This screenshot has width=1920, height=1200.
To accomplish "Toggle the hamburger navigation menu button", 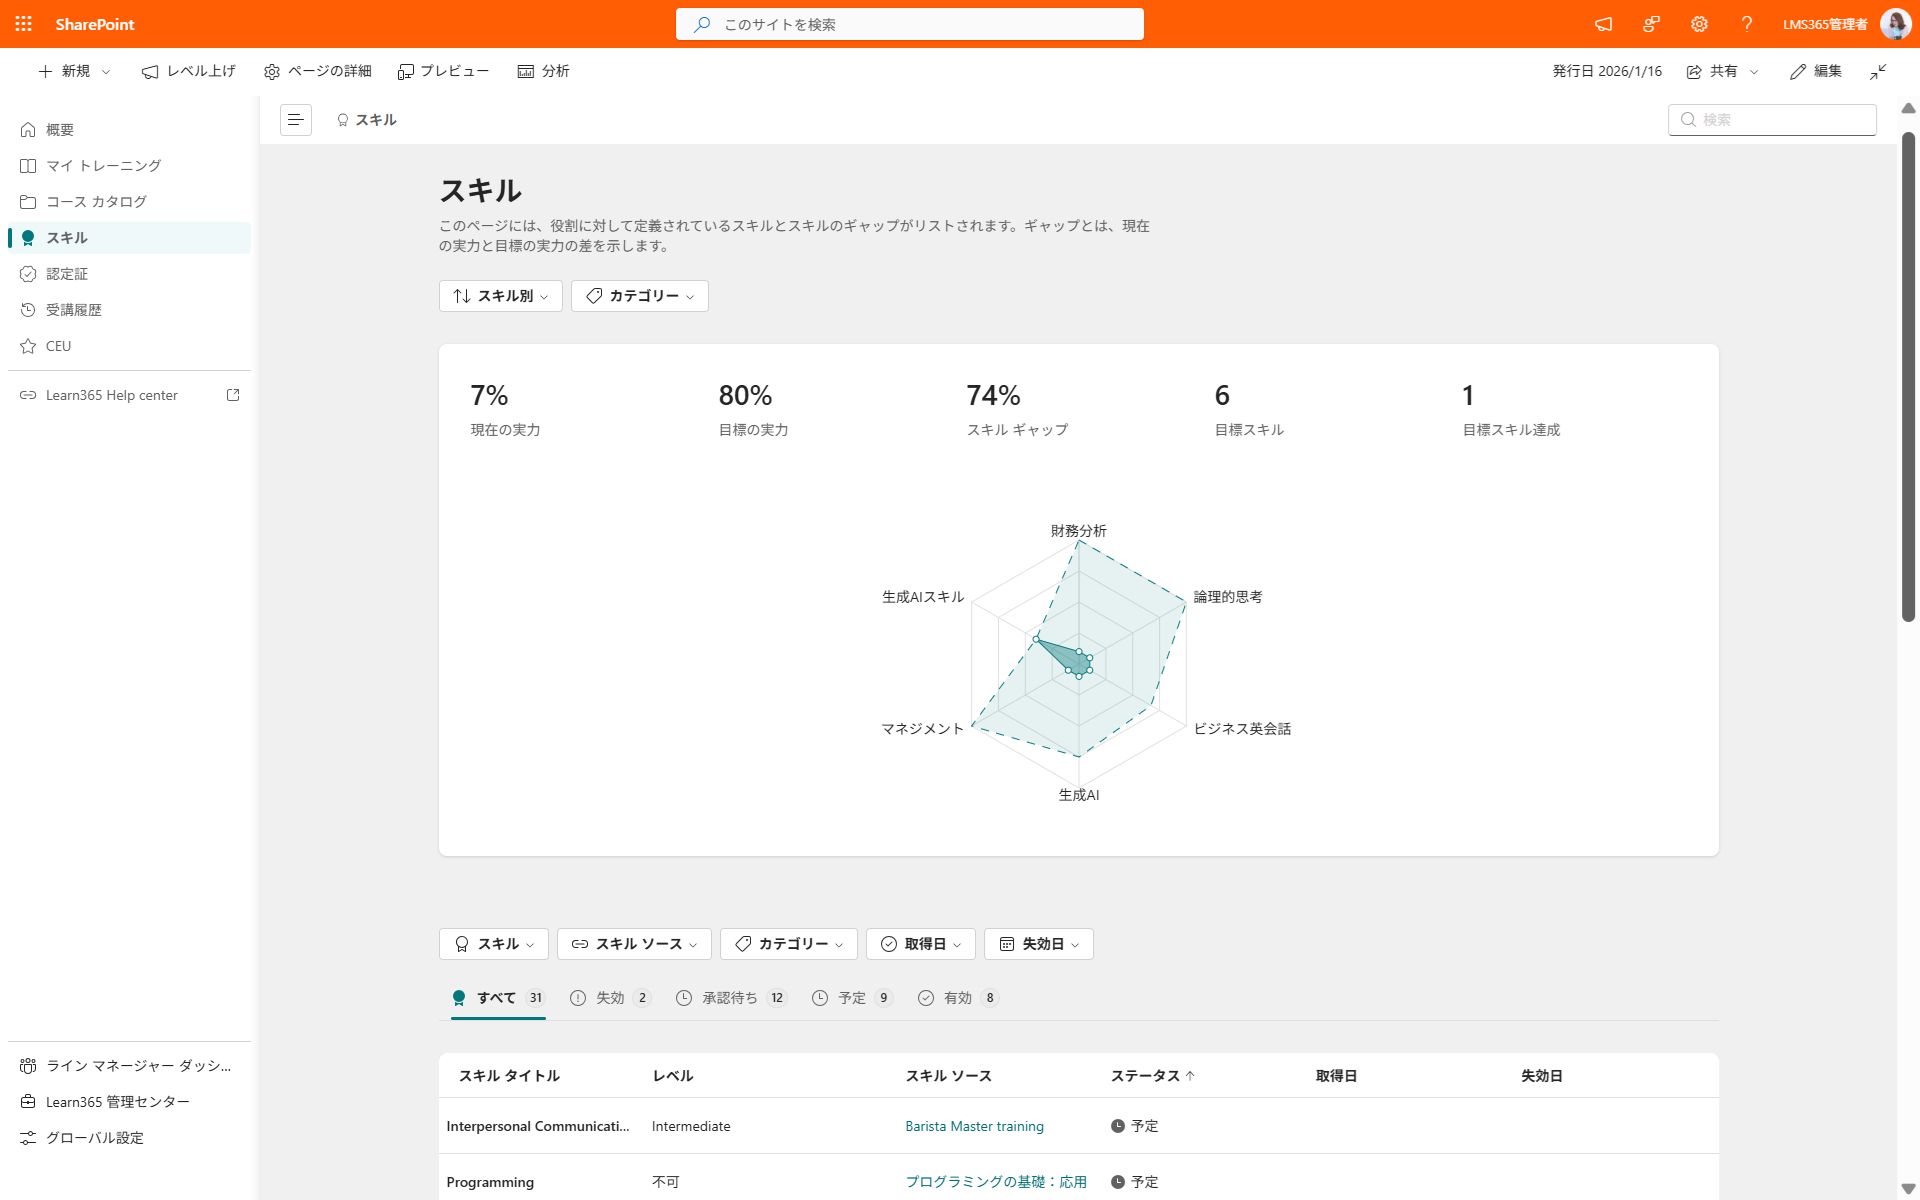I will [296, 120].
